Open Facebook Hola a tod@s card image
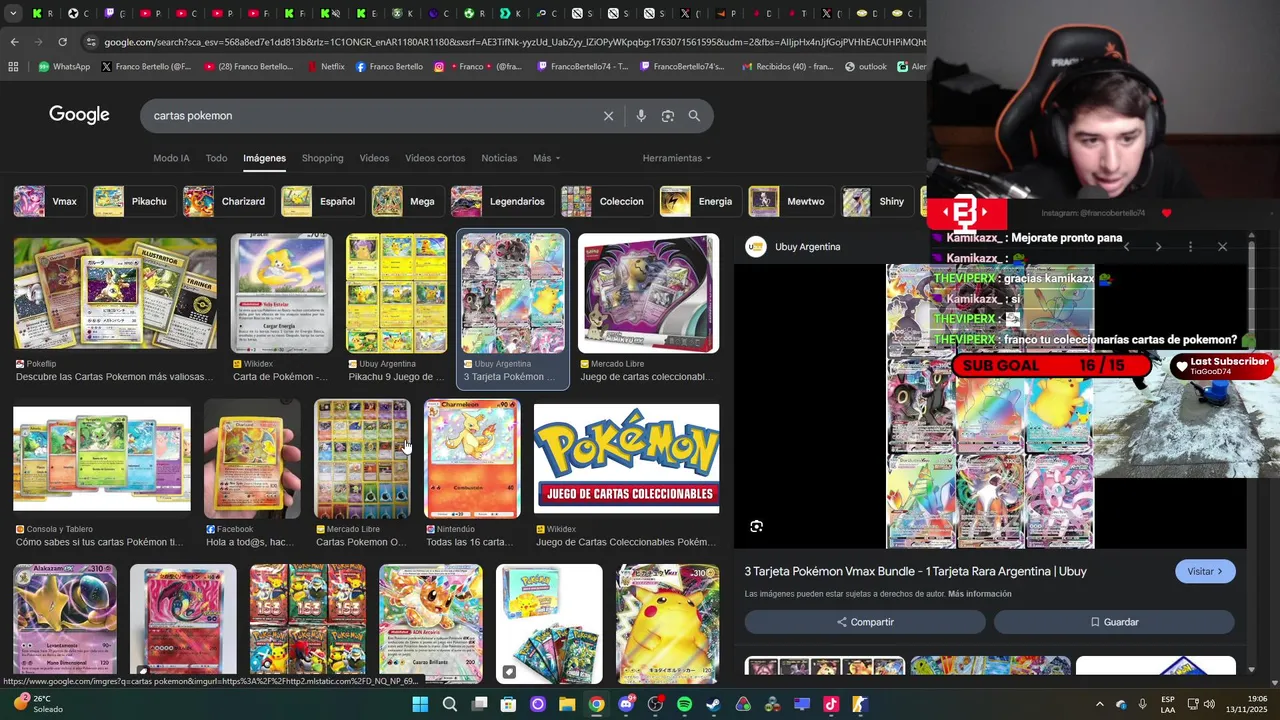The height and width of the screenshot is (720, 1280). pos(252,459)
